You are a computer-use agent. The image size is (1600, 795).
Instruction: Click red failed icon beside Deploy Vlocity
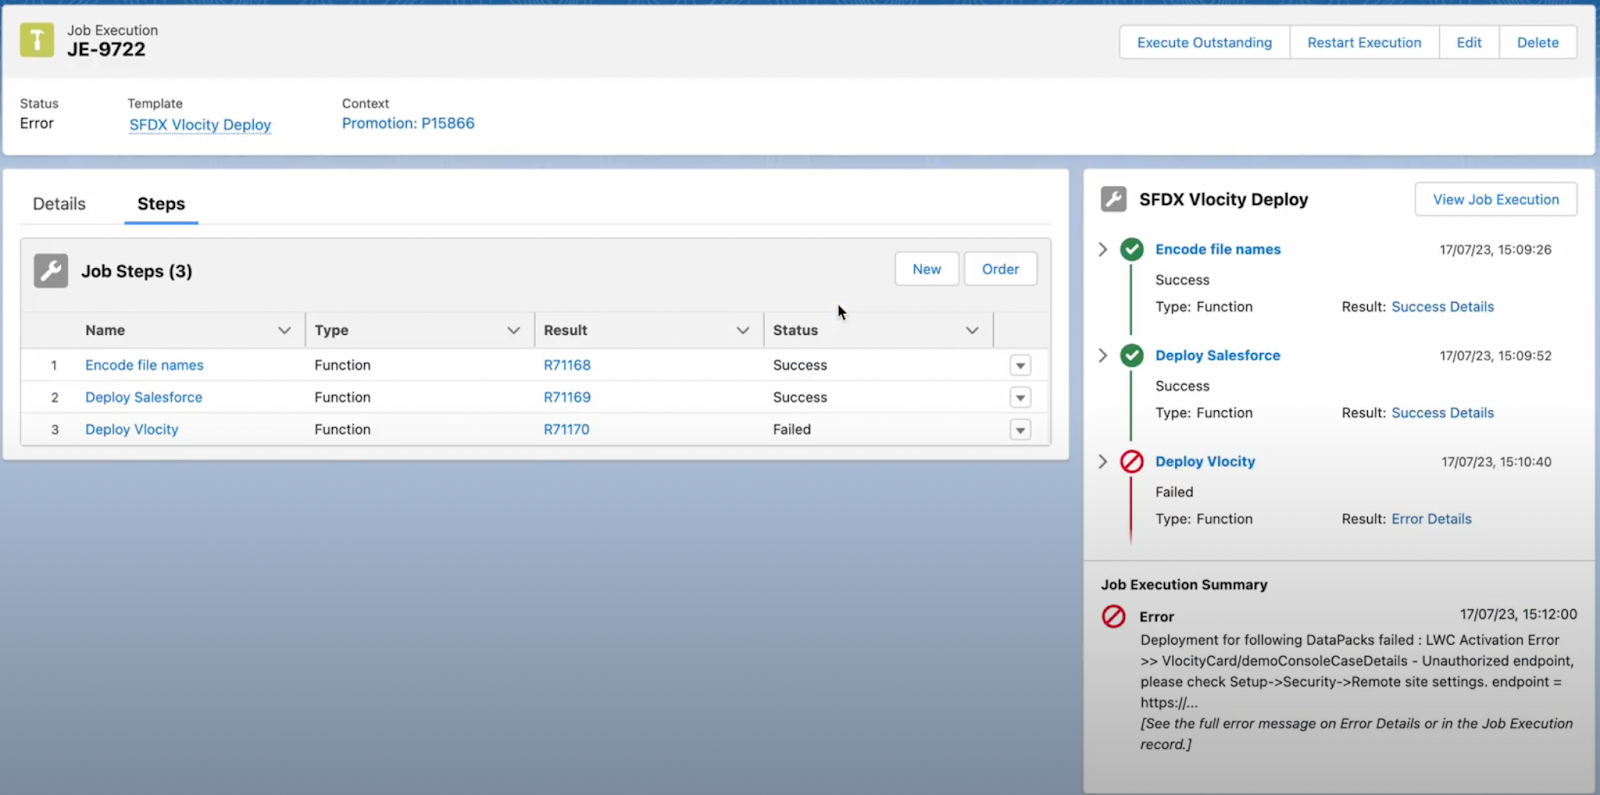click(1132, 462)
